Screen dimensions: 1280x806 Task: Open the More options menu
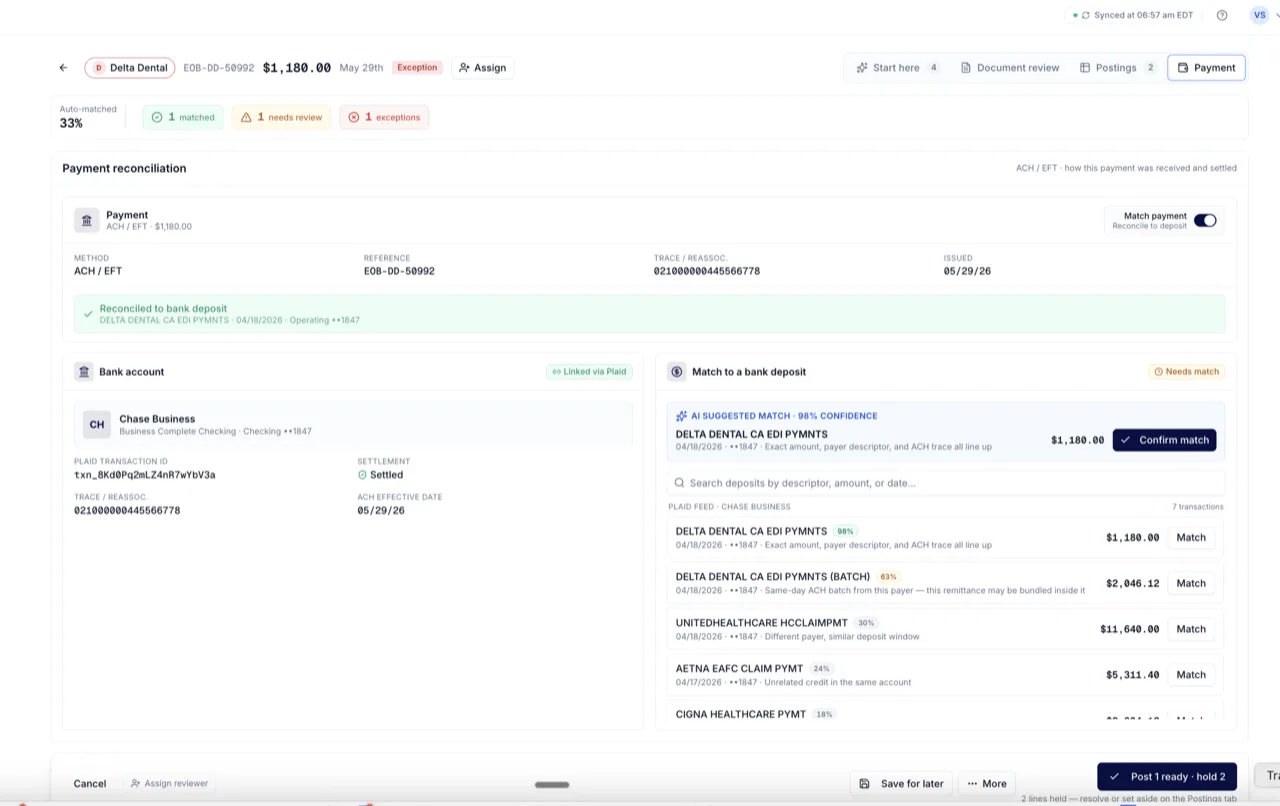click(987, 784)
